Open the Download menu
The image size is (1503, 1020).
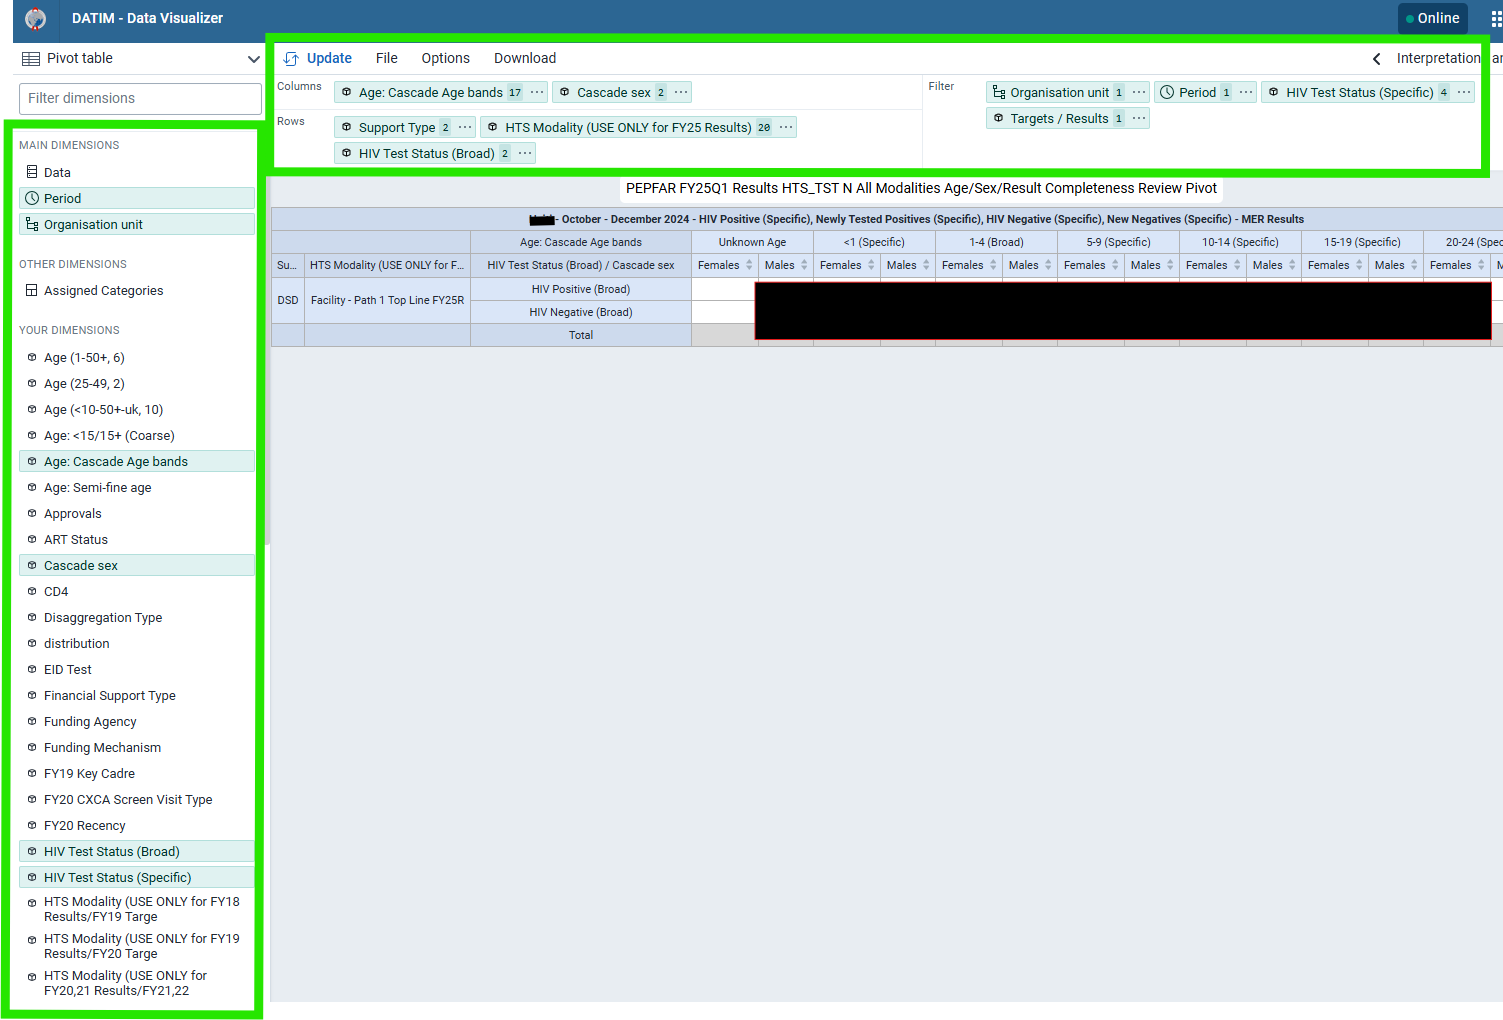tap(524, 58)
